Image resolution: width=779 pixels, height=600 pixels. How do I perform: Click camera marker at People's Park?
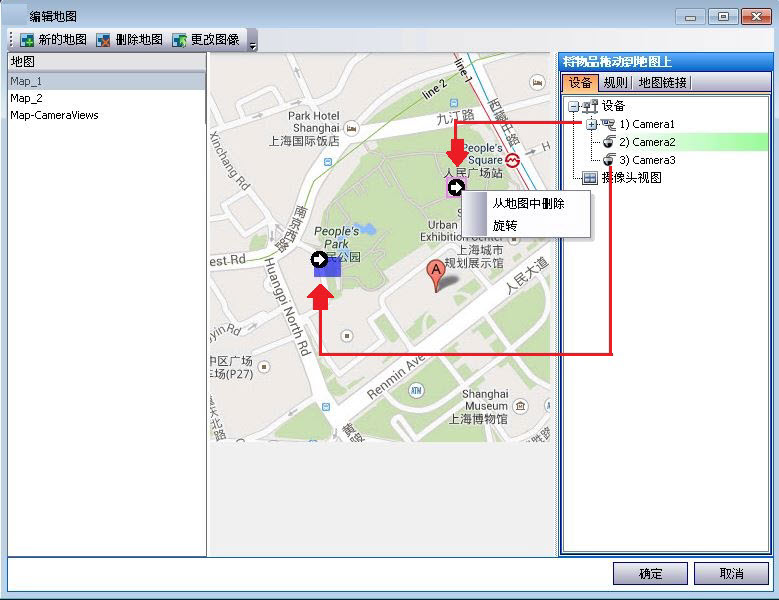[x=319, y=259]
